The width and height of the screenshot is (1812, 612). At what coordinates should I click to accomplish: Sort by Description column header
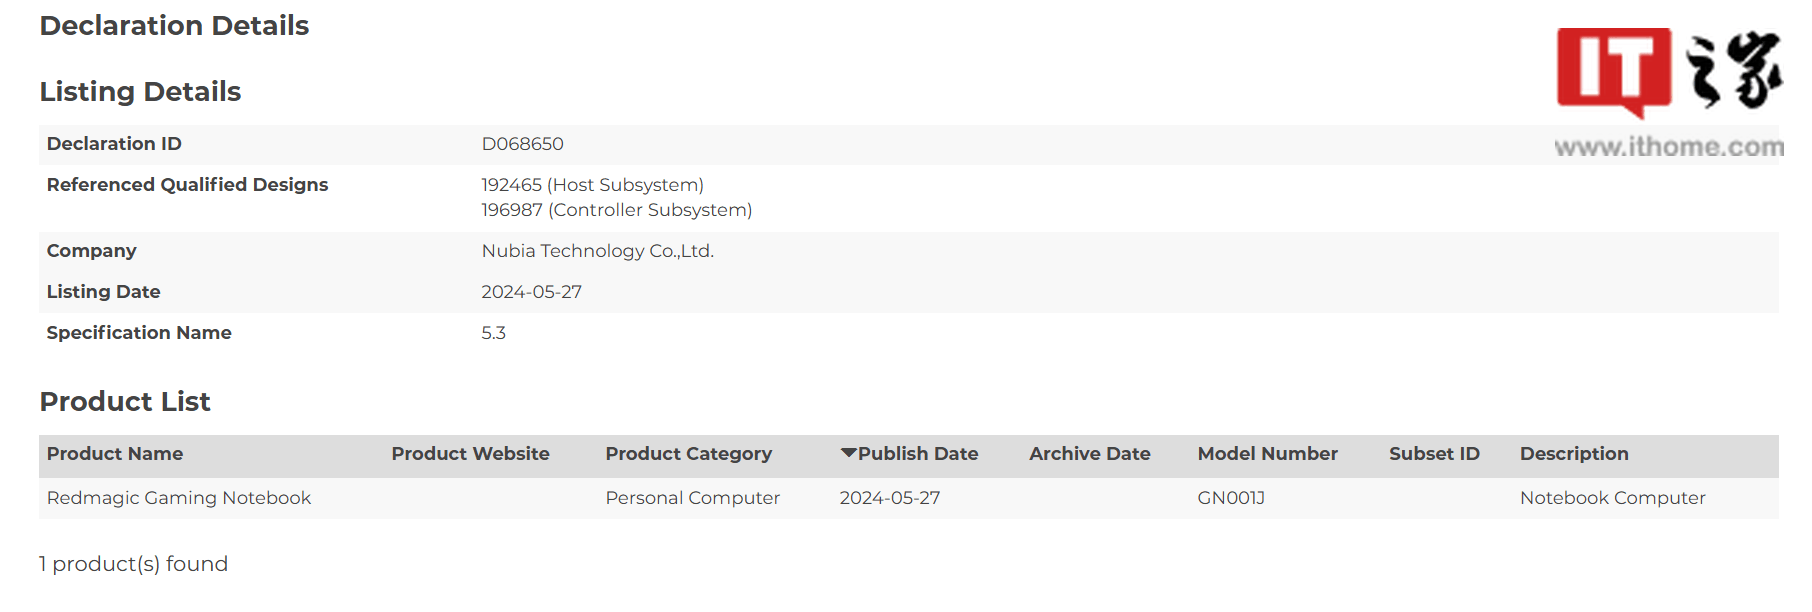(1573, 454)
